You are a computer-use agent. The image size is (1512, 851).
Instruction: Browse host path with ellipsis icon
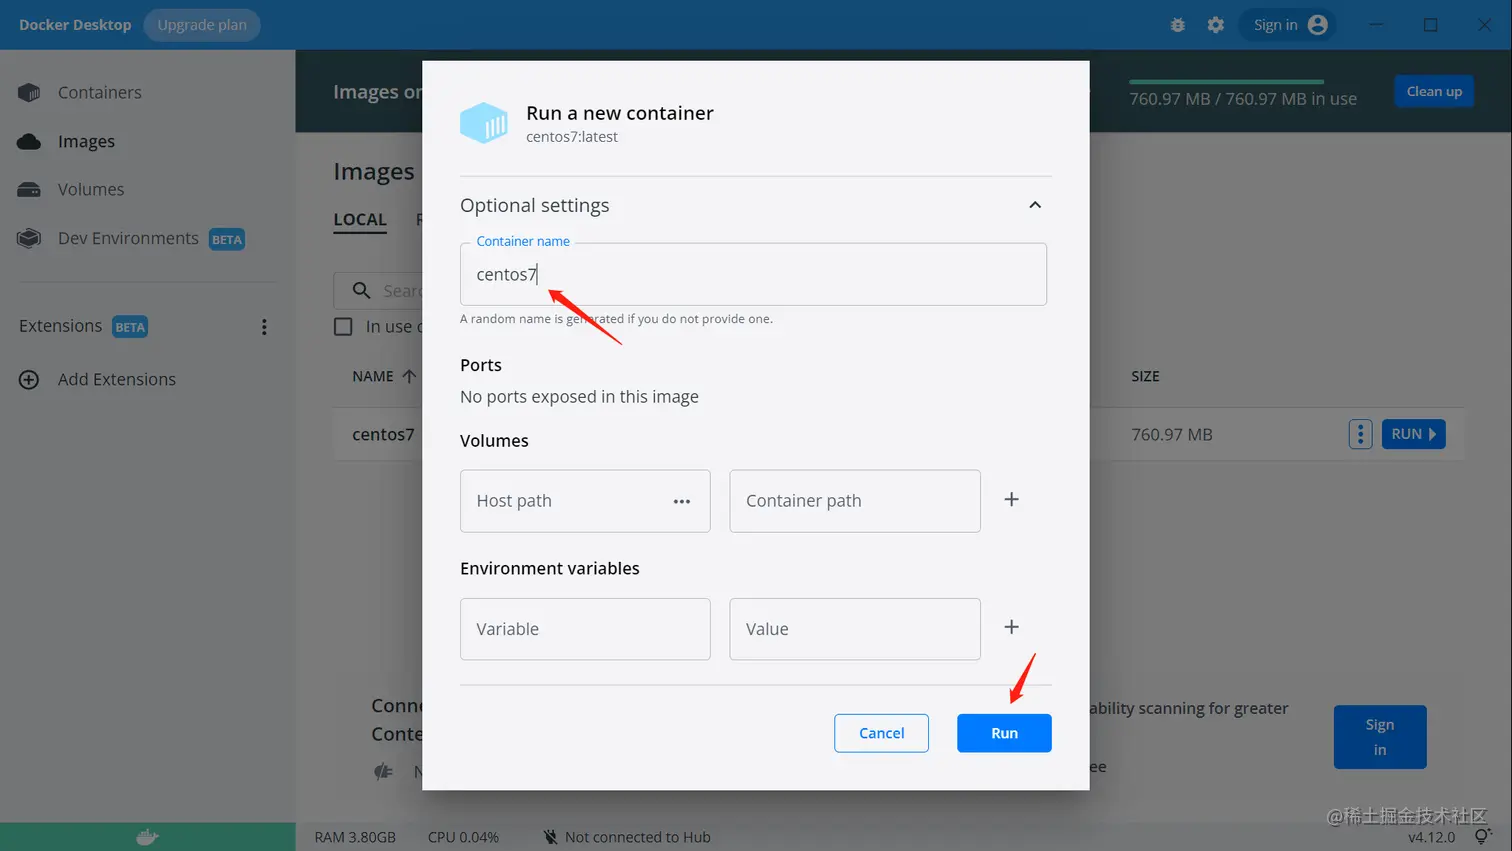(682, 501)
